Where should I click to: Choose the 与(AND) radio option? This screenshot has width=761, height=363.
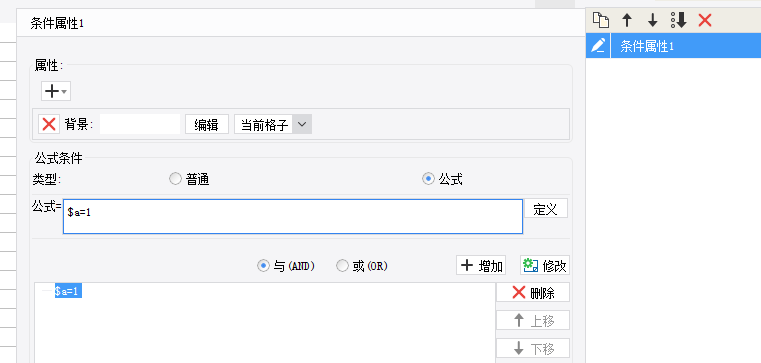point(263,266)
